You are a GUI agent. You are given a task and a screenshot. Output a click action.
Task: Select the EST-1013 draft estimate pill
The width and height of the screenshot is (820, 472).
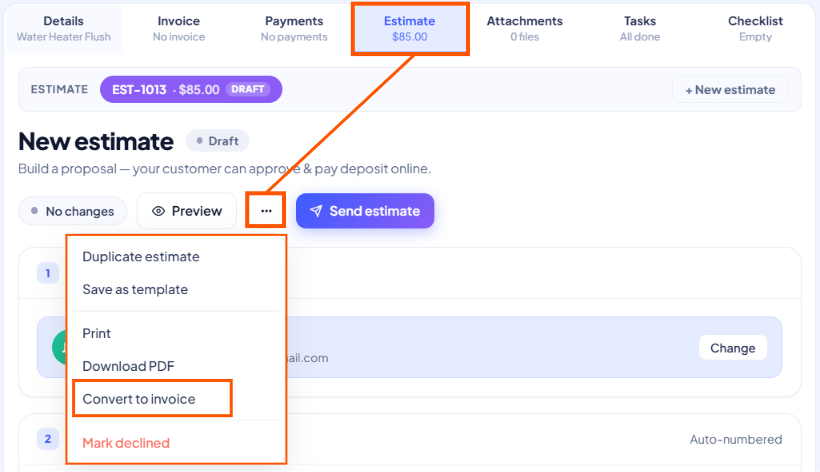(x=191, y=89)
